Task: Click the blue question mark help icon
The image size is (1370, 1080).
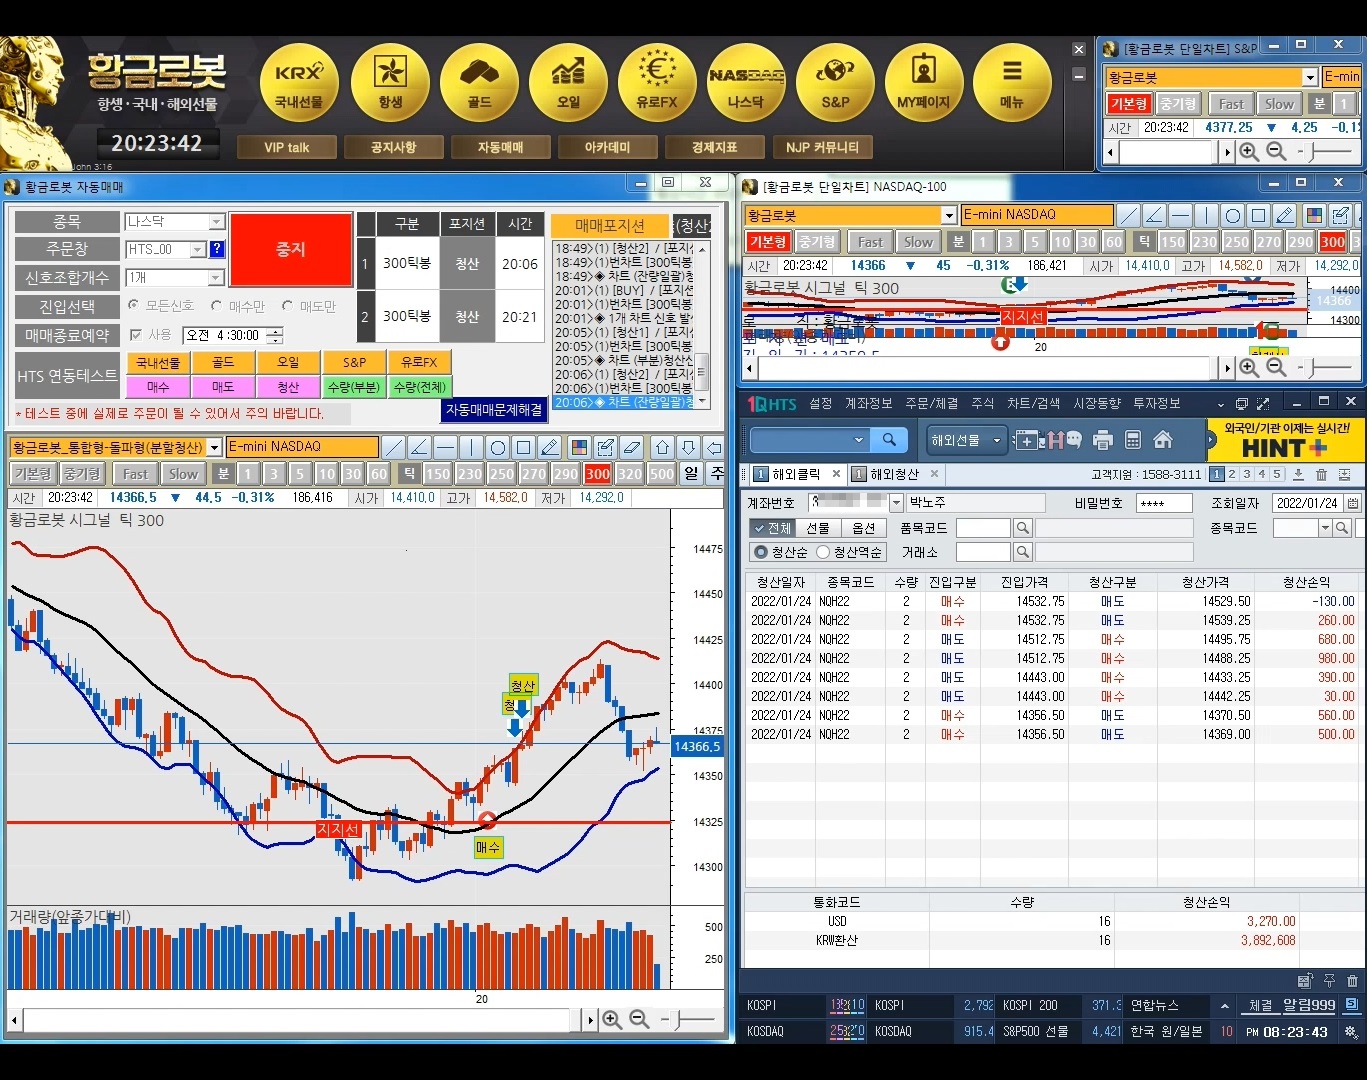Action: pos(217,249)
